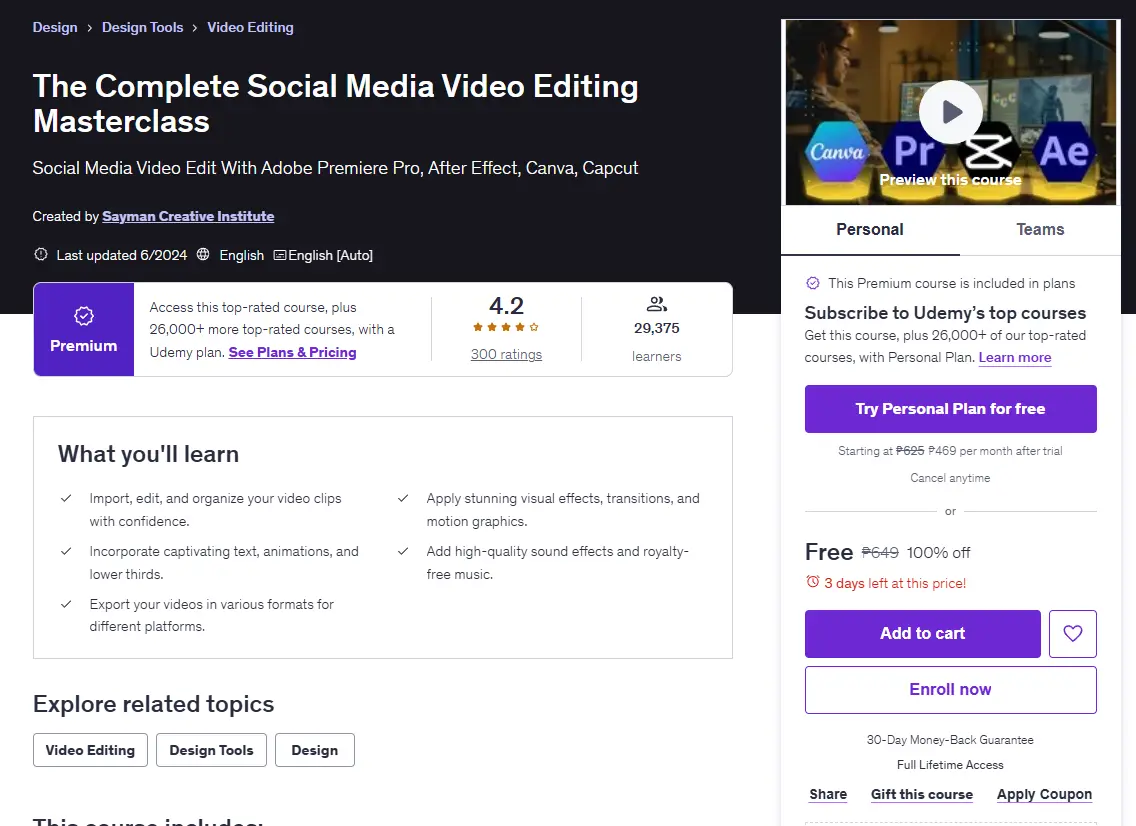The image size is (1136, 826).
Task: Click 'Export your videos in various formats' item
Action: (x=212, y=615)
